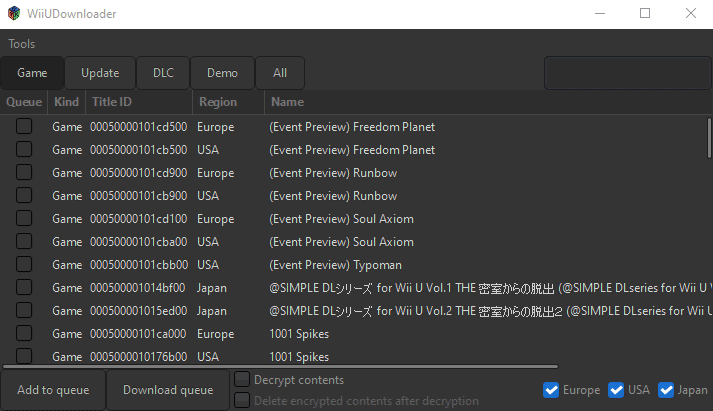
Task: Select title ID 000500001015ed00
Action: click(139, 311)
